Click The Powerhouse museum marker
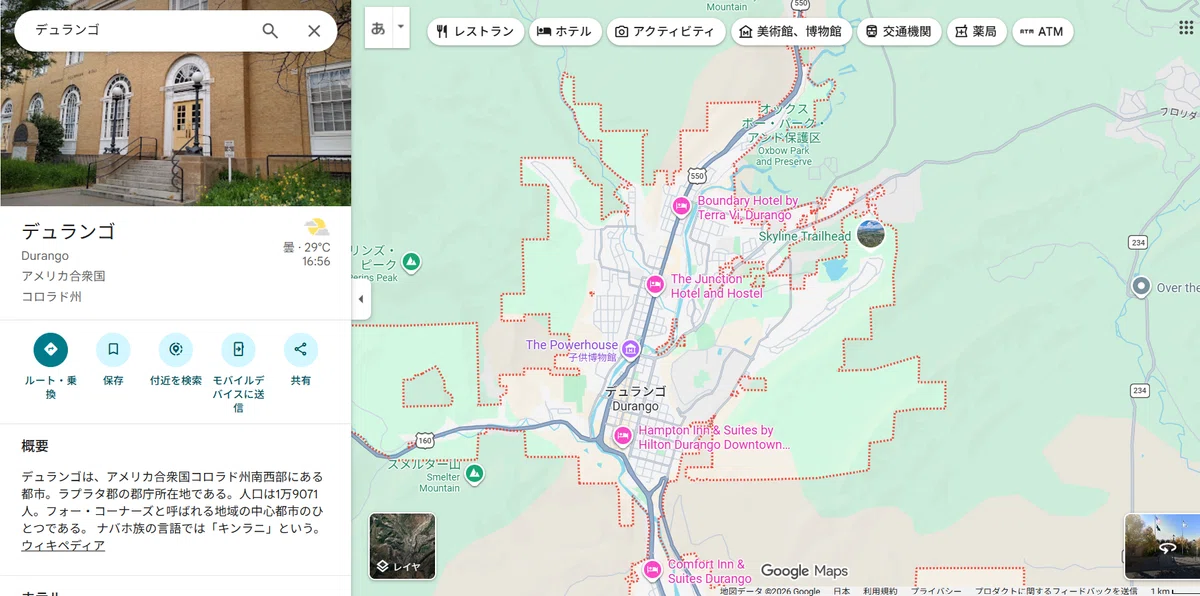The height and width of the screenshot is (596, 1200). [631, 348]
